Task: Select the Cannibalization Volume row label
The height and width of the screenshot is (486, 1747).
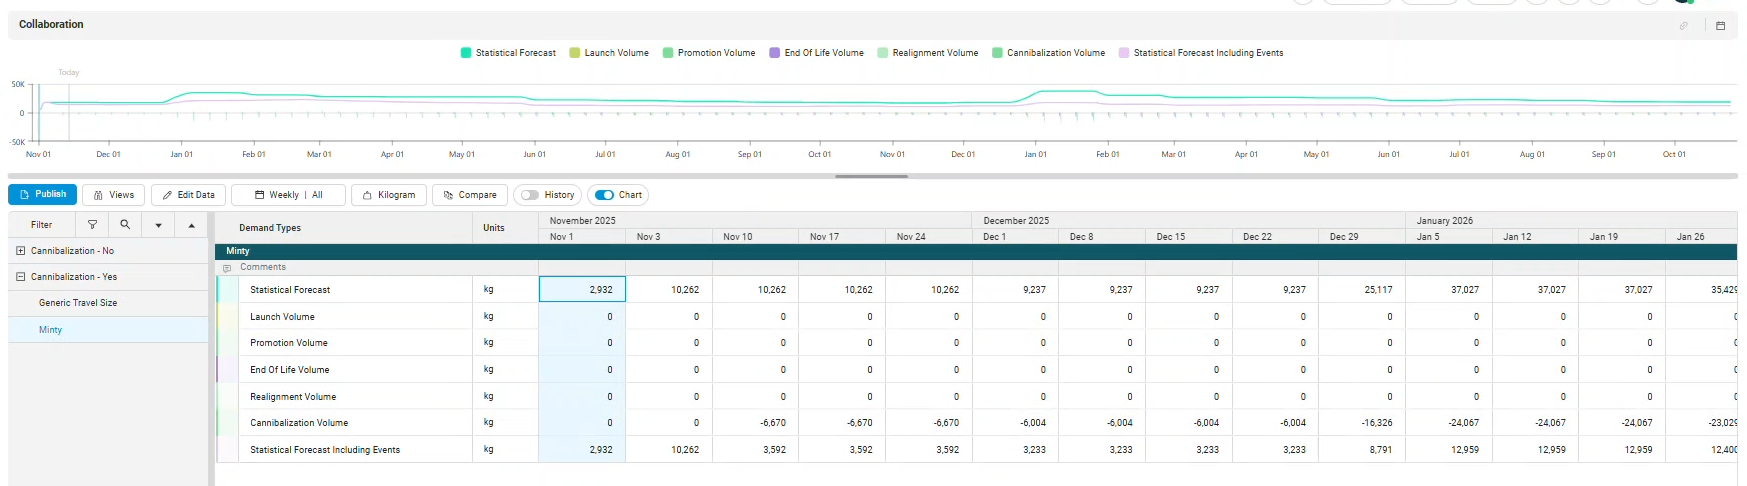Action: (x=299, y=423)
